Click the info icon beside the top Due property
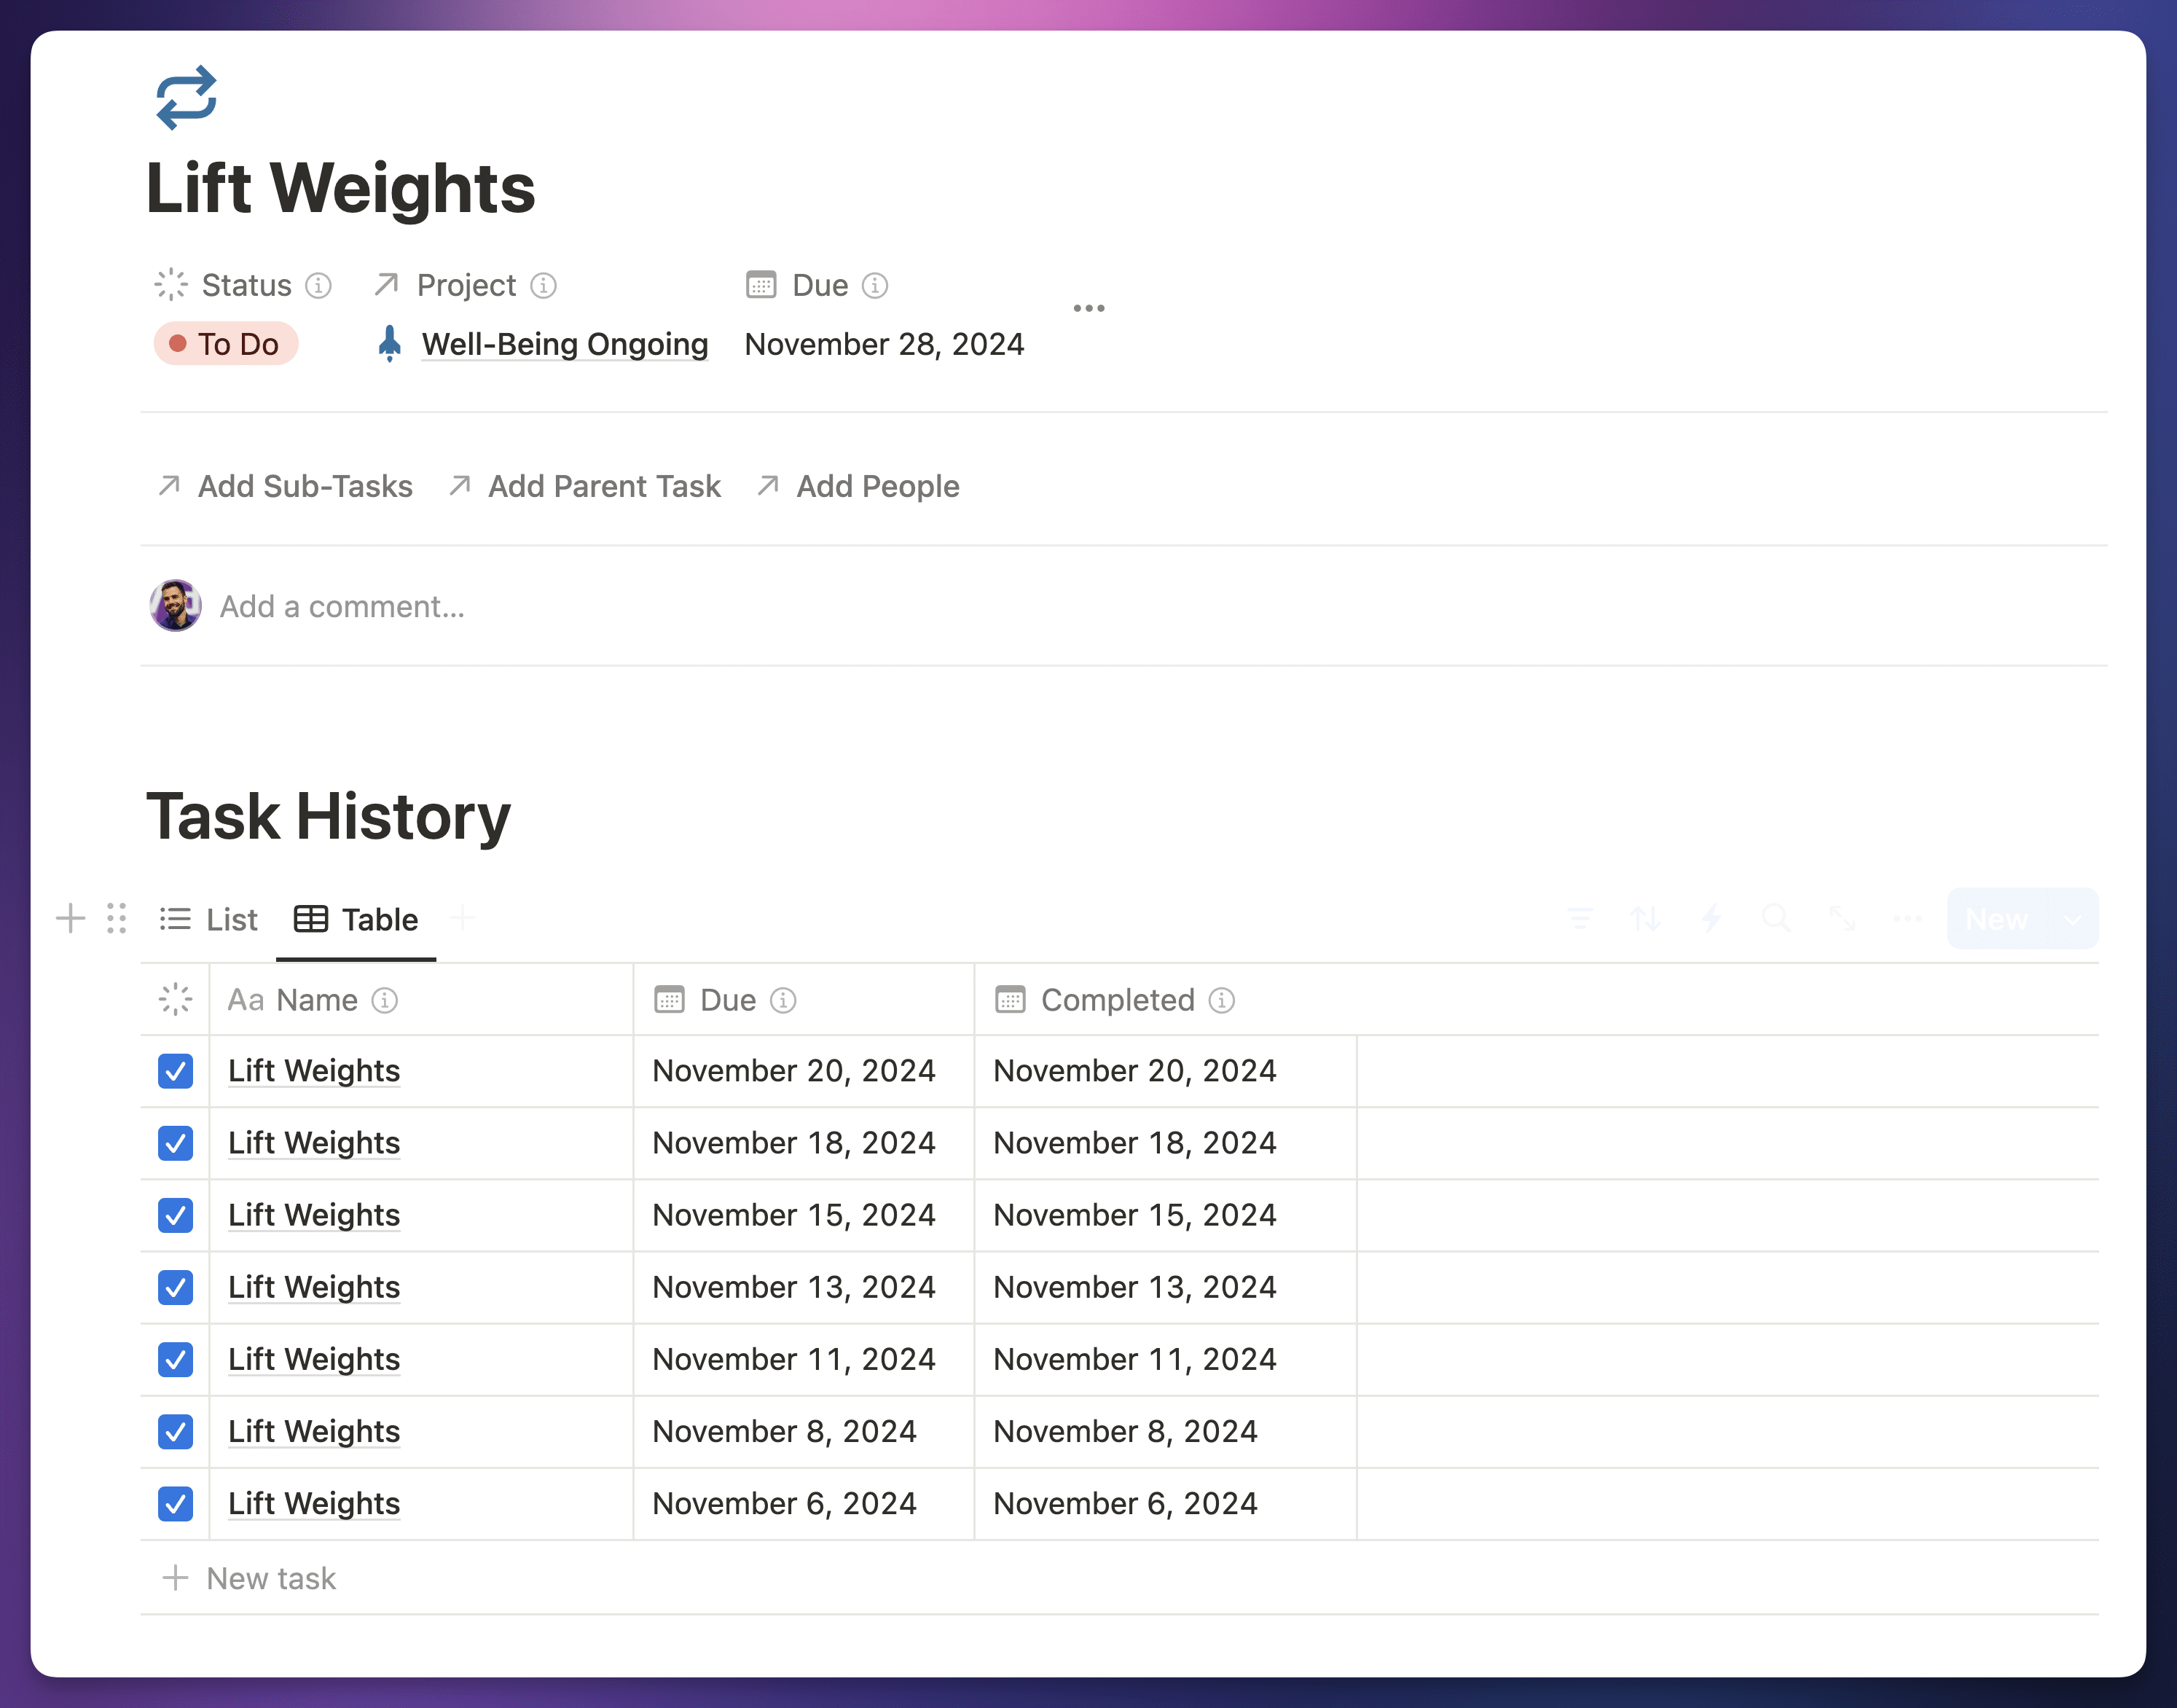This screenshot has width=2177, height=1708. pos(875,286)
